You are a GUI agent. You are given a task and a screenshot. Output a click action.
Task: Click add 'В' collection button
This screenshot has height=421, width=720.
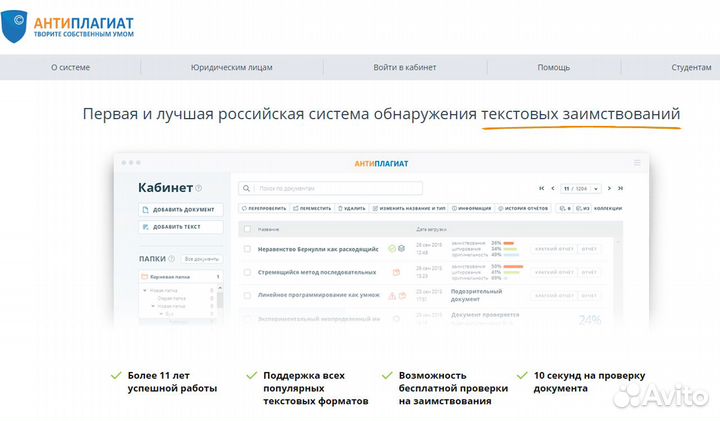point(565,208)
